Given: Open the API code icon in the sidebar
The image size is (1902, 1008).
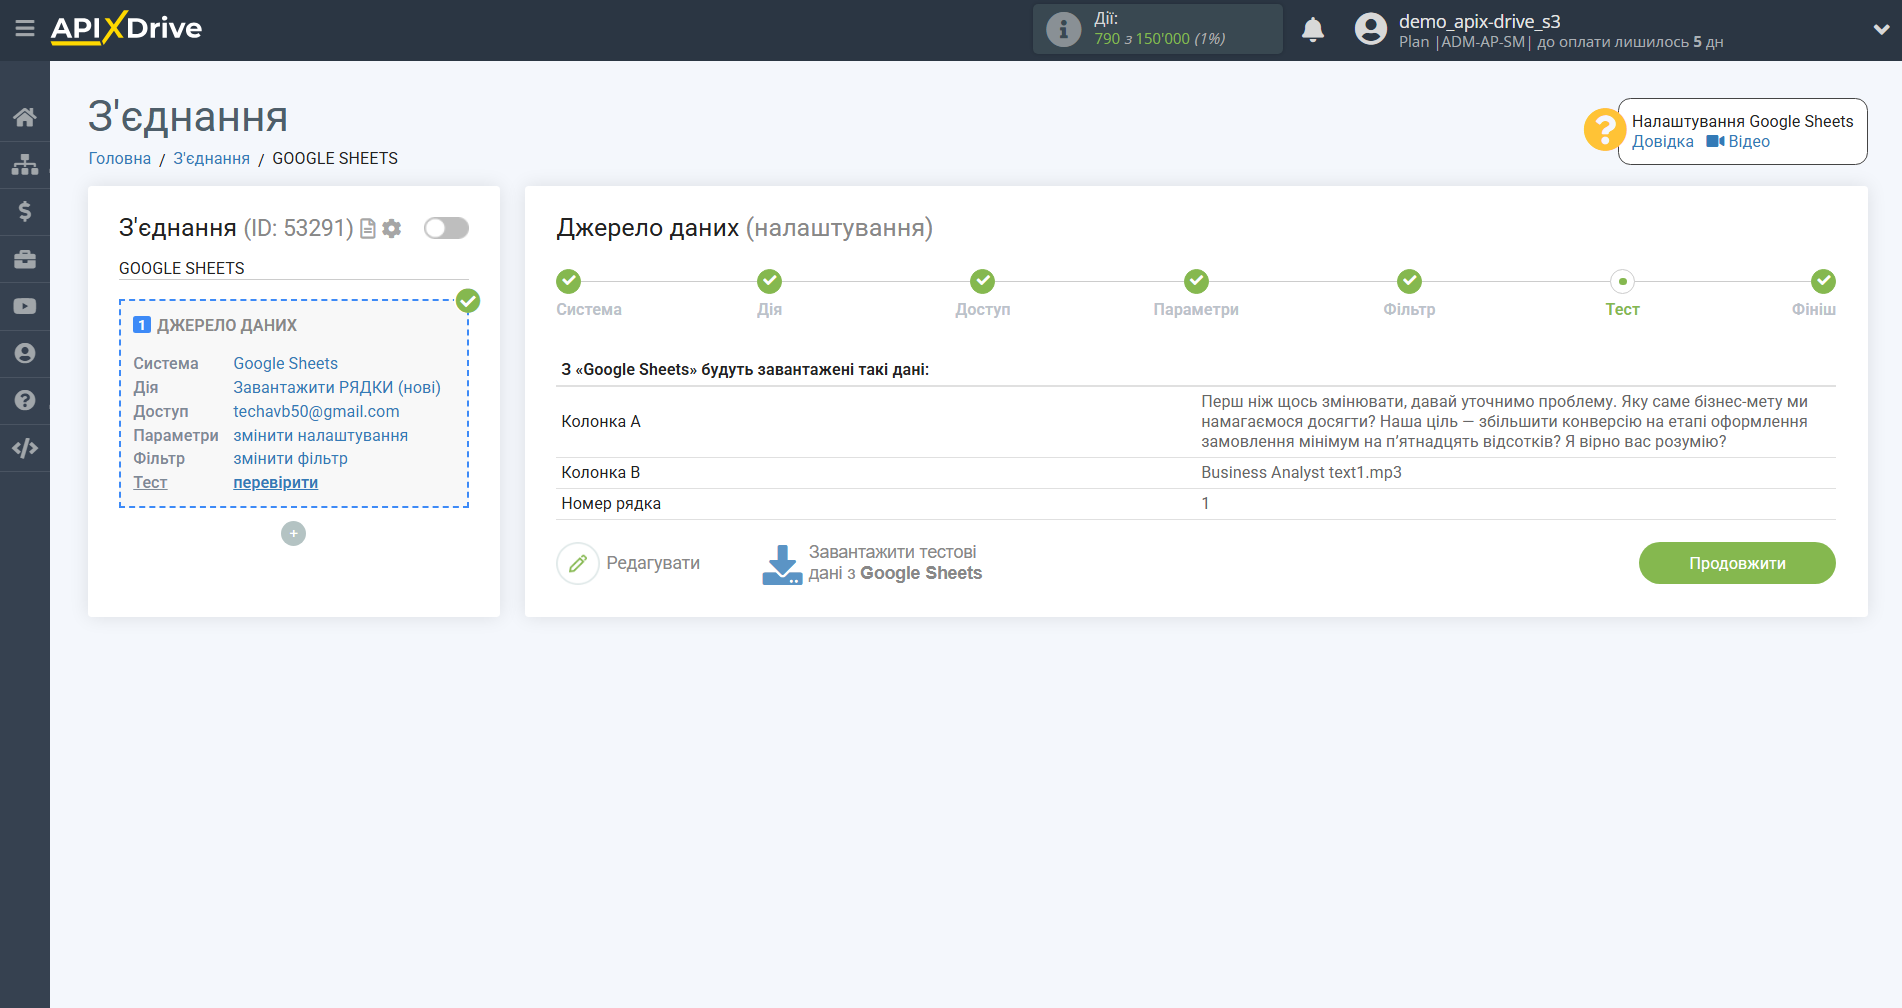Looking at the screenshot, I should pyautogui.click(x=25, y=448).
